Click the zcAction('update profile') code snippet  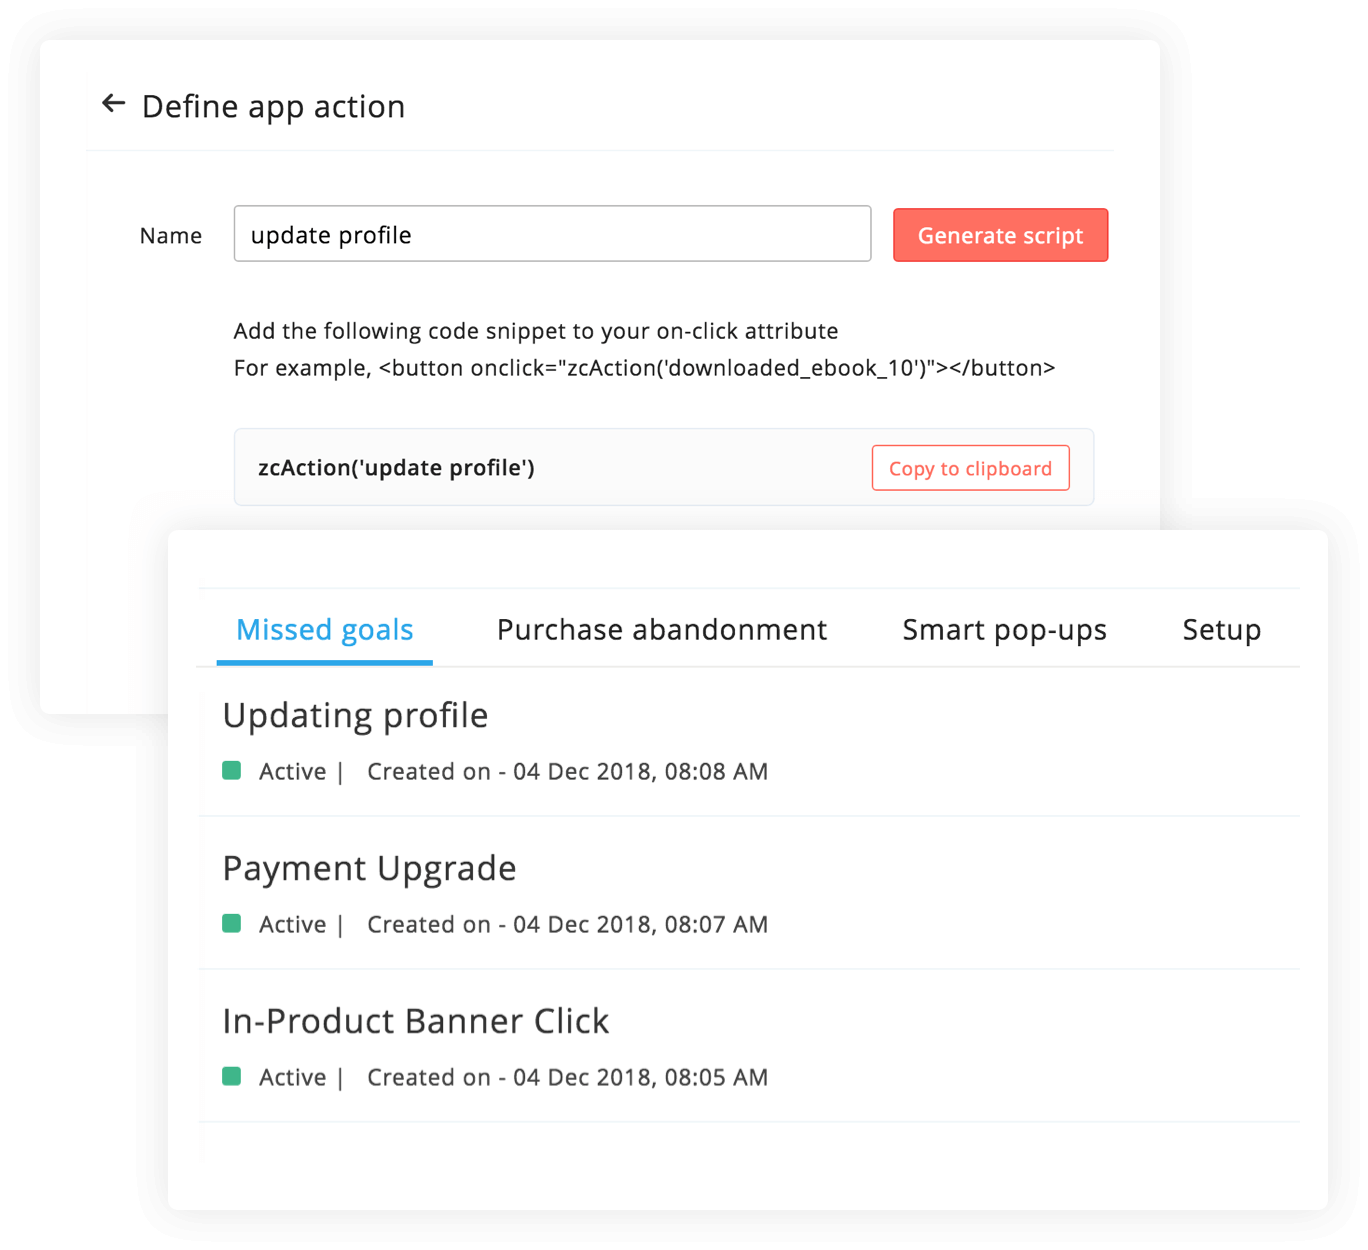pyautogui.click(x=396, y=468)
